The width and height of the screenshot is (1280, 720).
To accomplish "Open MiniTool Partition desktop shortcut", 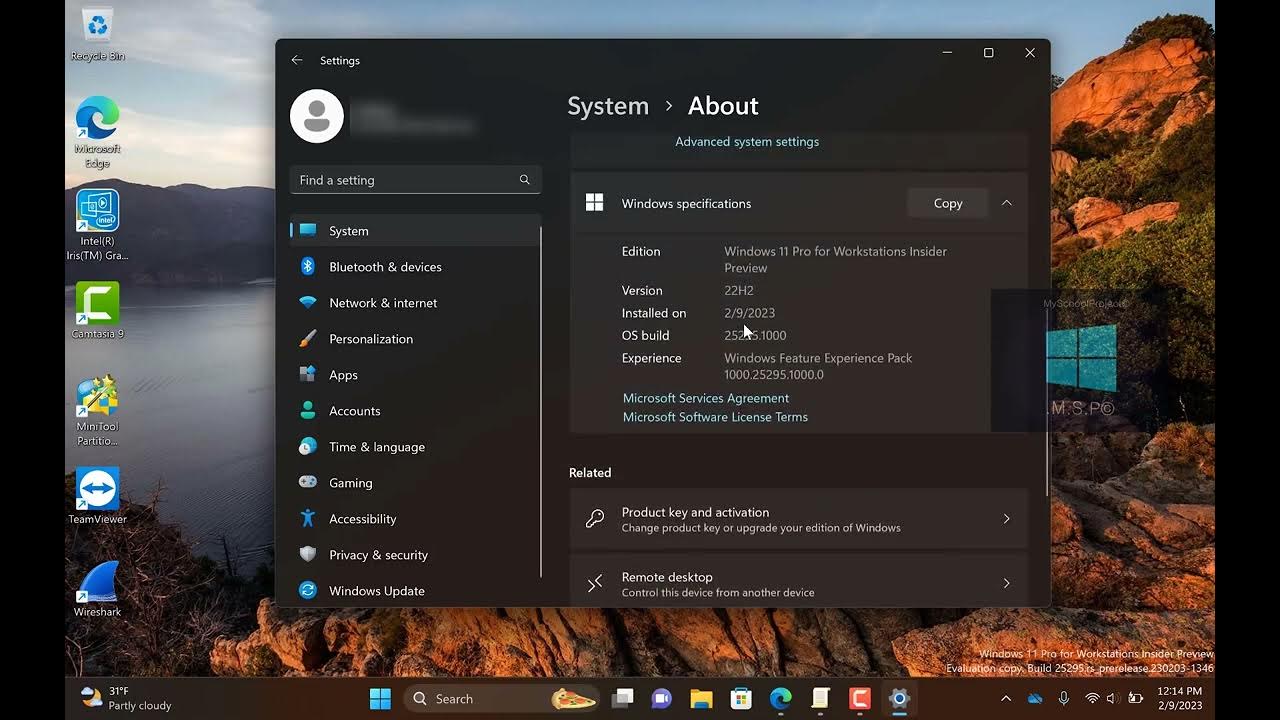I will (x=98, y=411).
